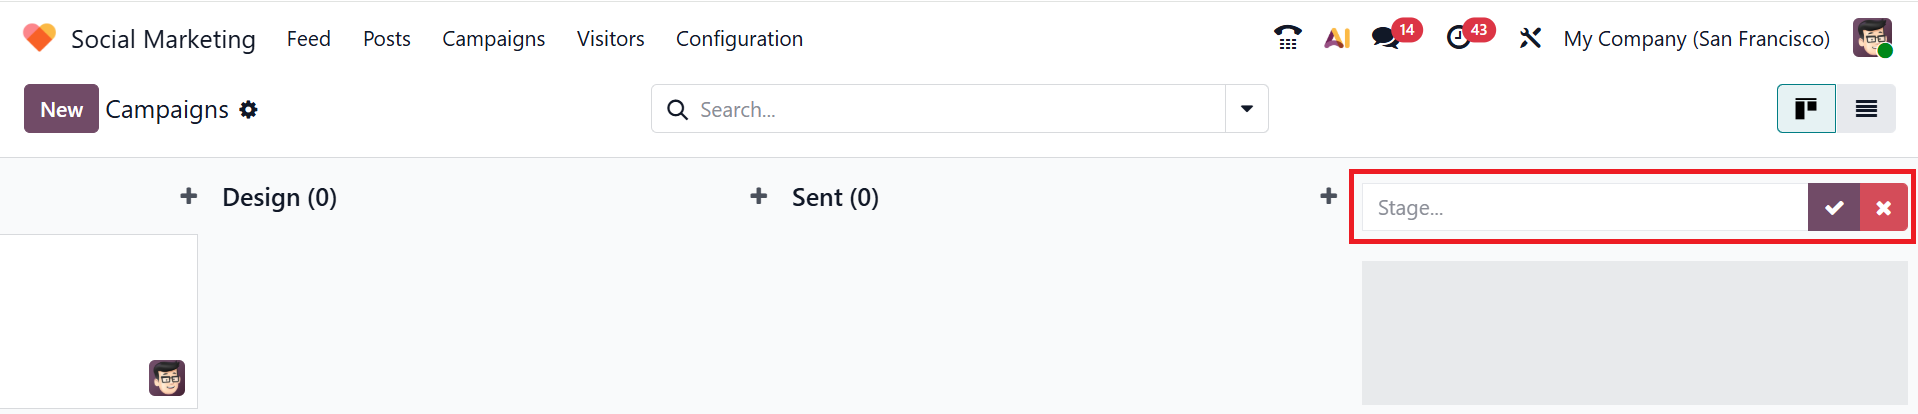Image resolution: width=1918 pixels, height=414 pixels.
Task: Open the clock activities icon
Action: (x=1459, y=38)
